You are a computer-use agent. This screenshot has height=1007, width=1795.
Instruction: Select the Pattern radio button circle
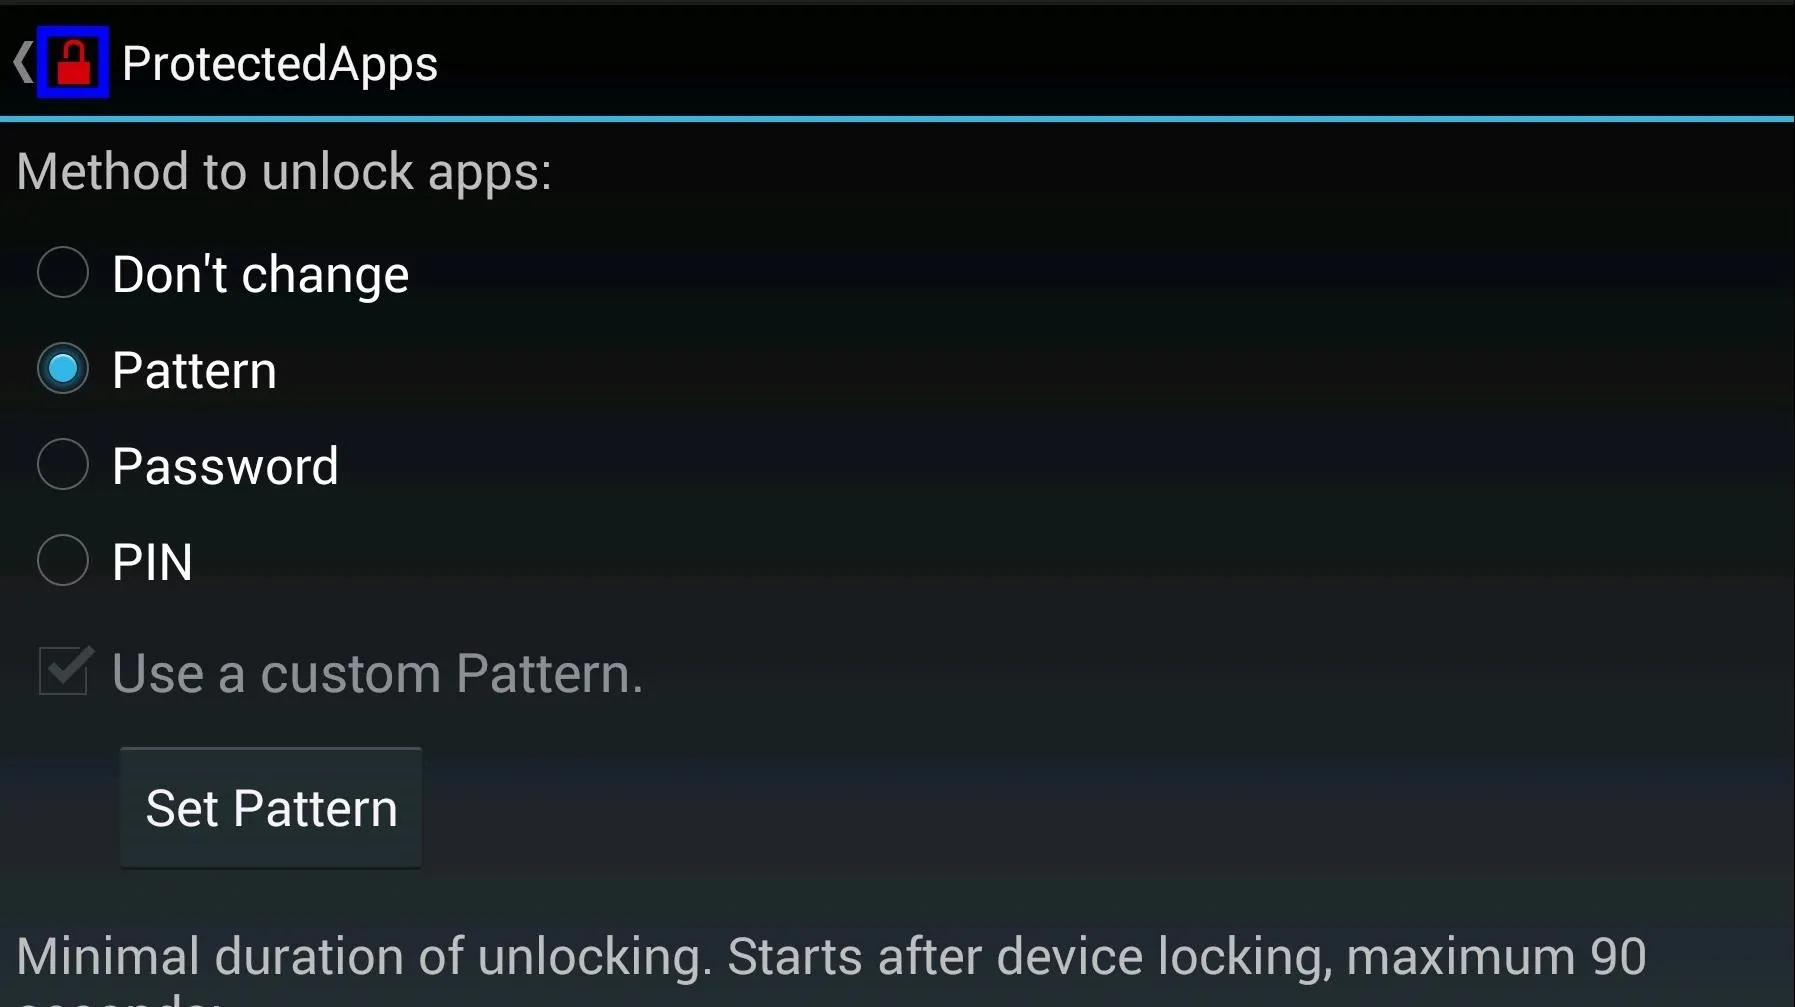tap(63, 368)
